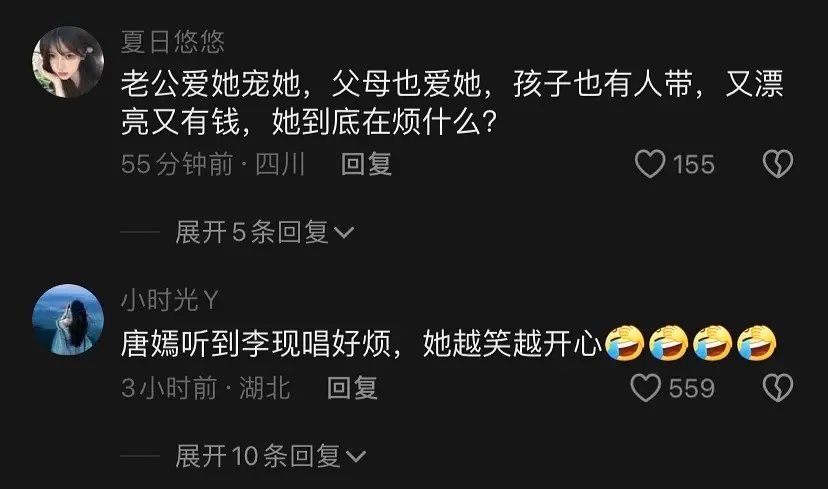The height and width of the screenshot is (489, 828).
Task: Select the 155 like count
Action: [x=694, y=164]
